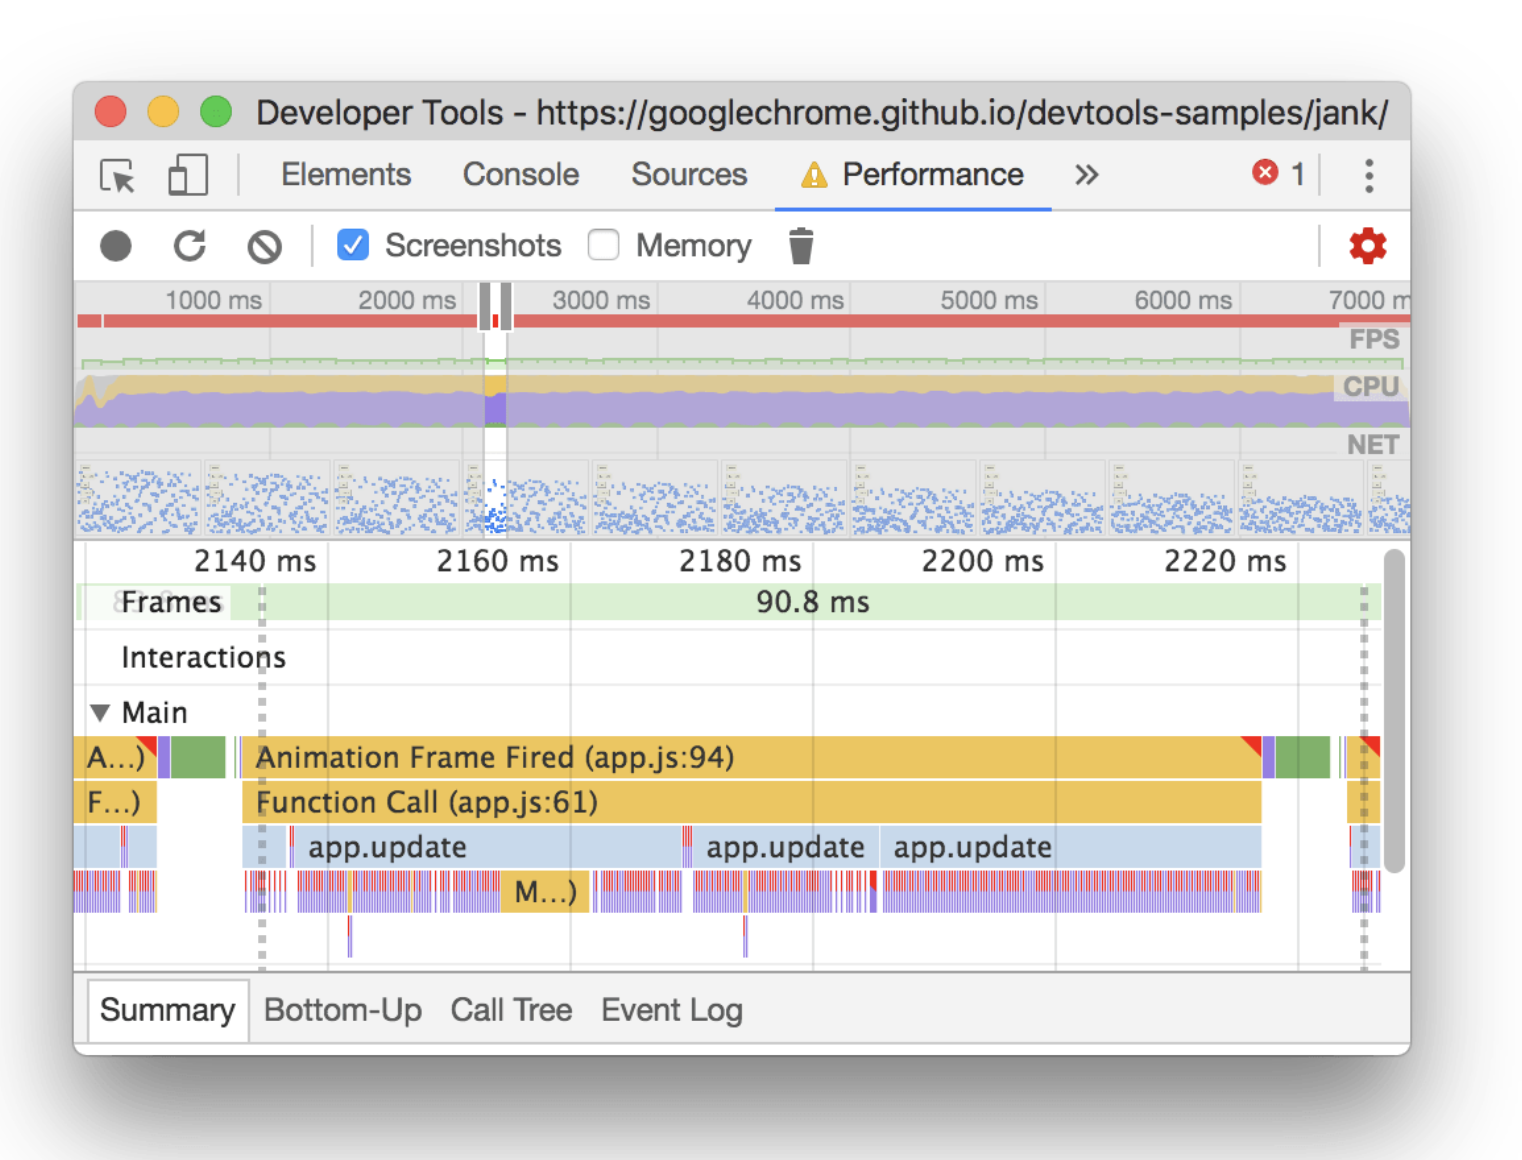Open the DevTools three-dot menu
The image size is (1522, 1160).
[1369, 175]
